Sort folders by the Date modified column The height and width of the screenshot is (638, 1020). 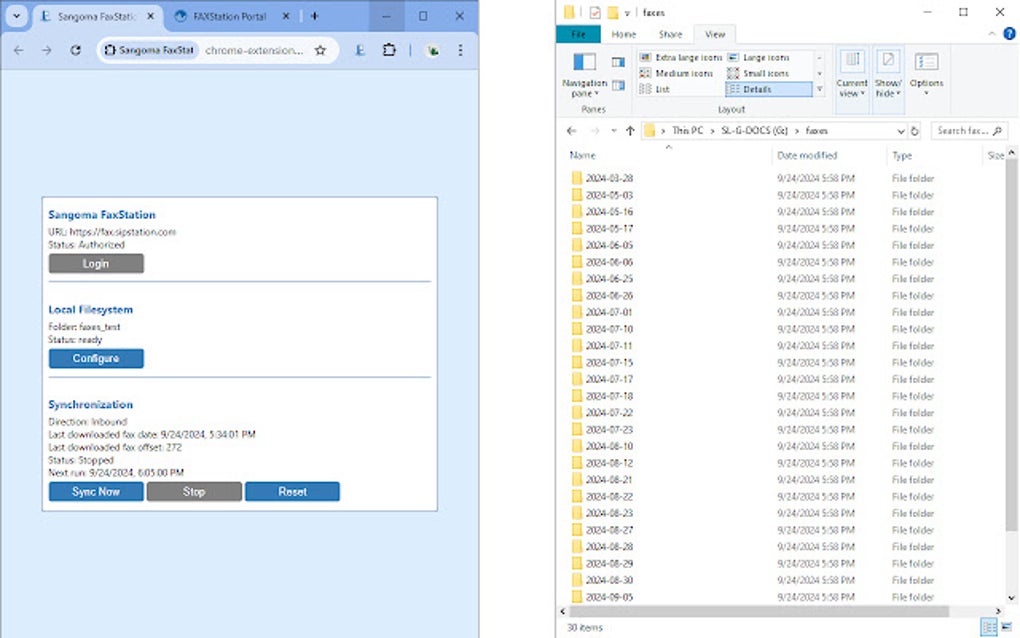coord(807,155)
